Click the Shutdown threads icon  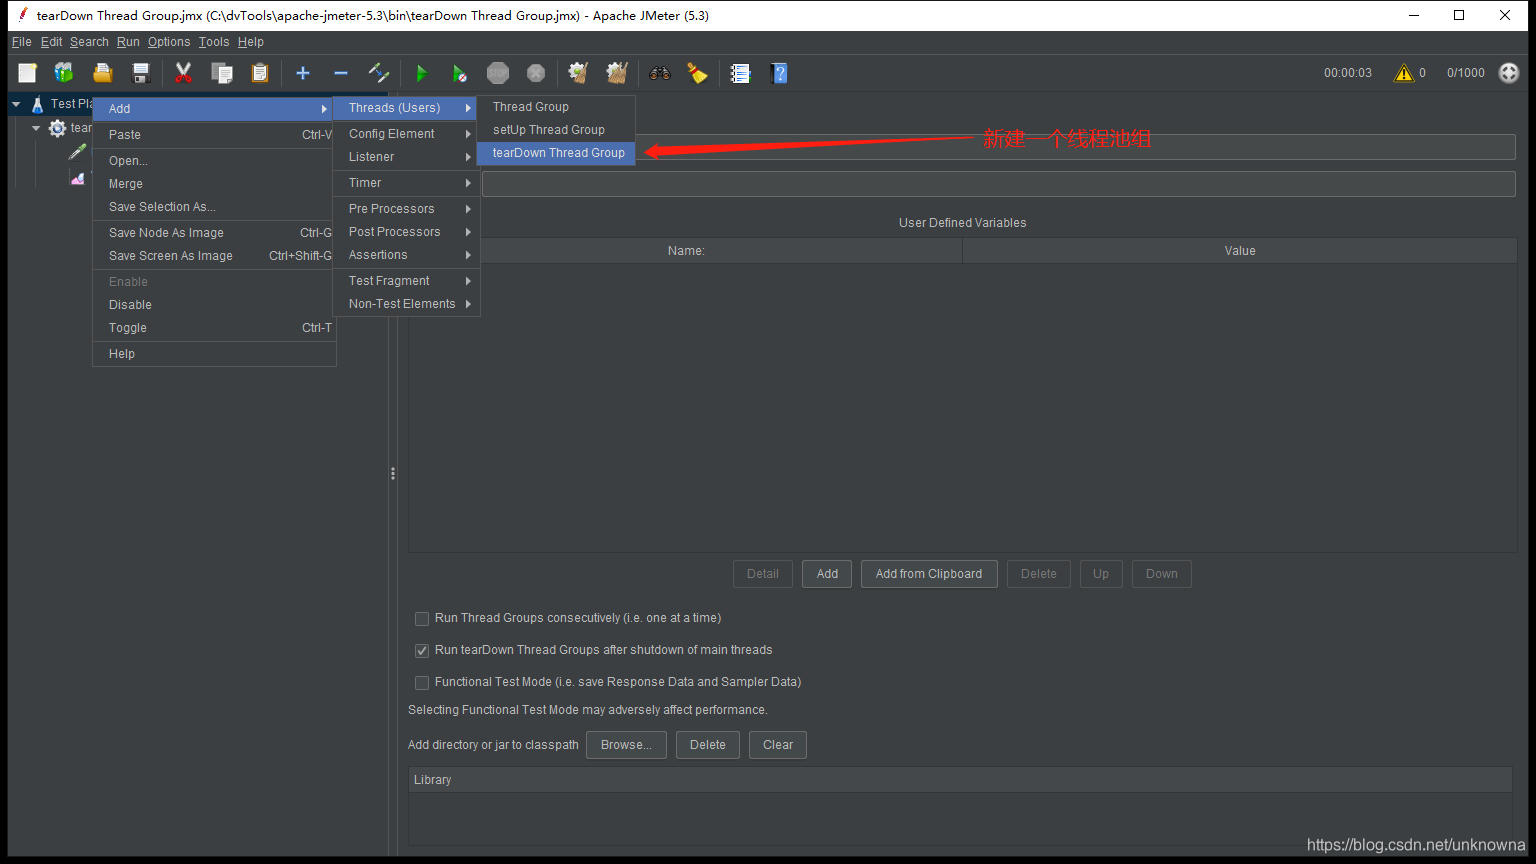pyautogui.click(x=536, y=73)
